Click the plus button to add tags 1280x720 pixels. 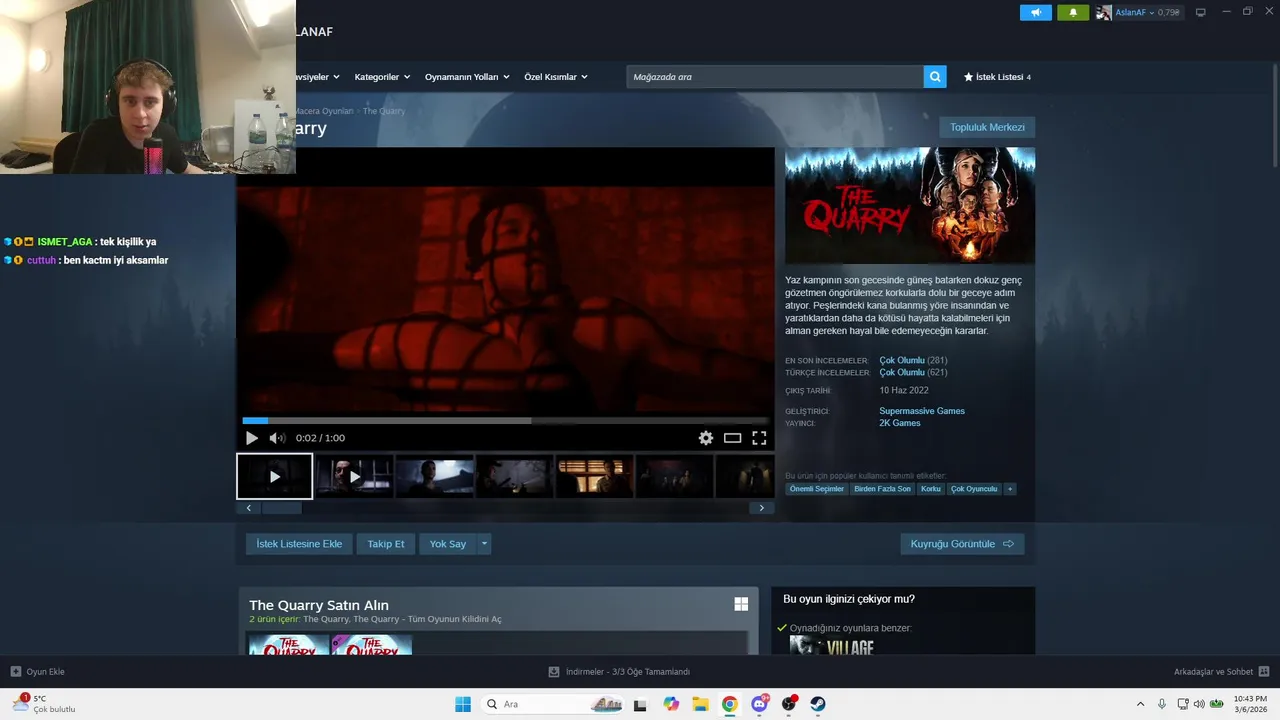point(1010,489)
